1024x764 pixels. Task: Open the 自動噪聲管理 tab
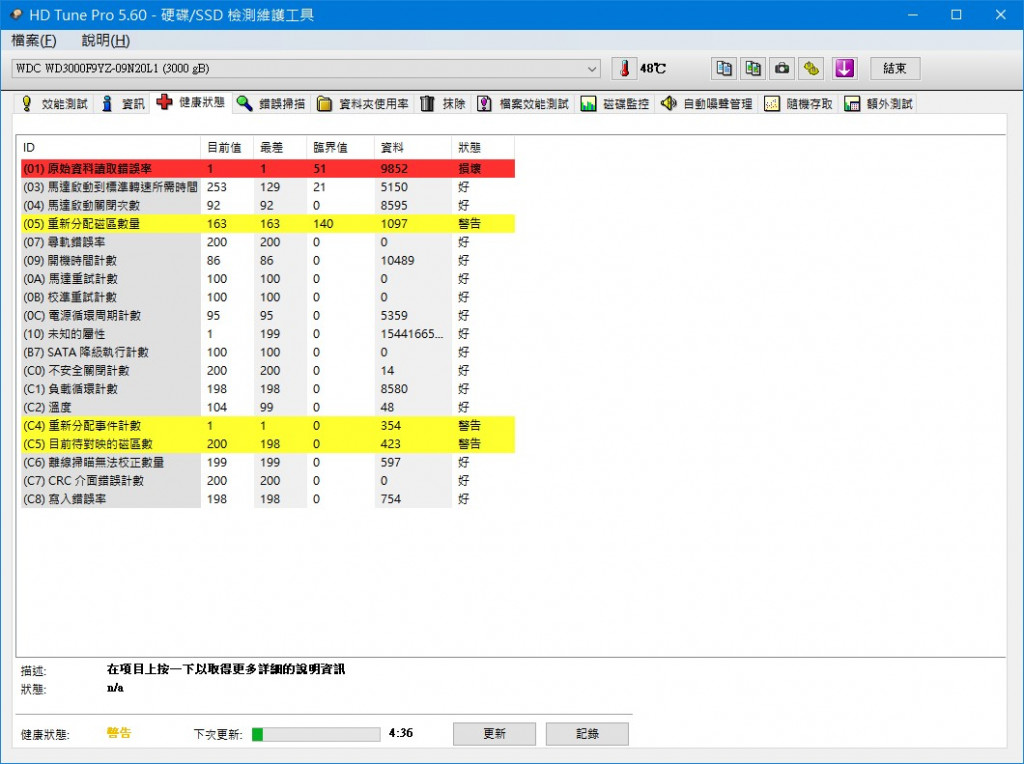coord(707,104)
